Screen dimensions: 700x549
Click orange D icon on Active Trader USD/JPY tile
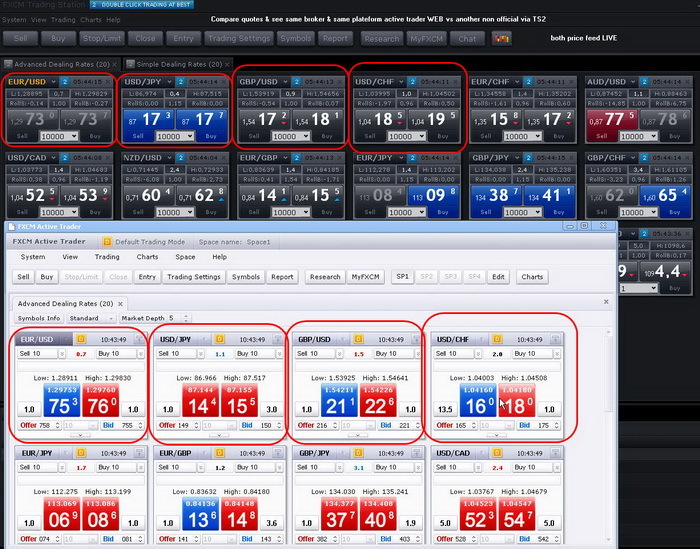coord(220,339)
